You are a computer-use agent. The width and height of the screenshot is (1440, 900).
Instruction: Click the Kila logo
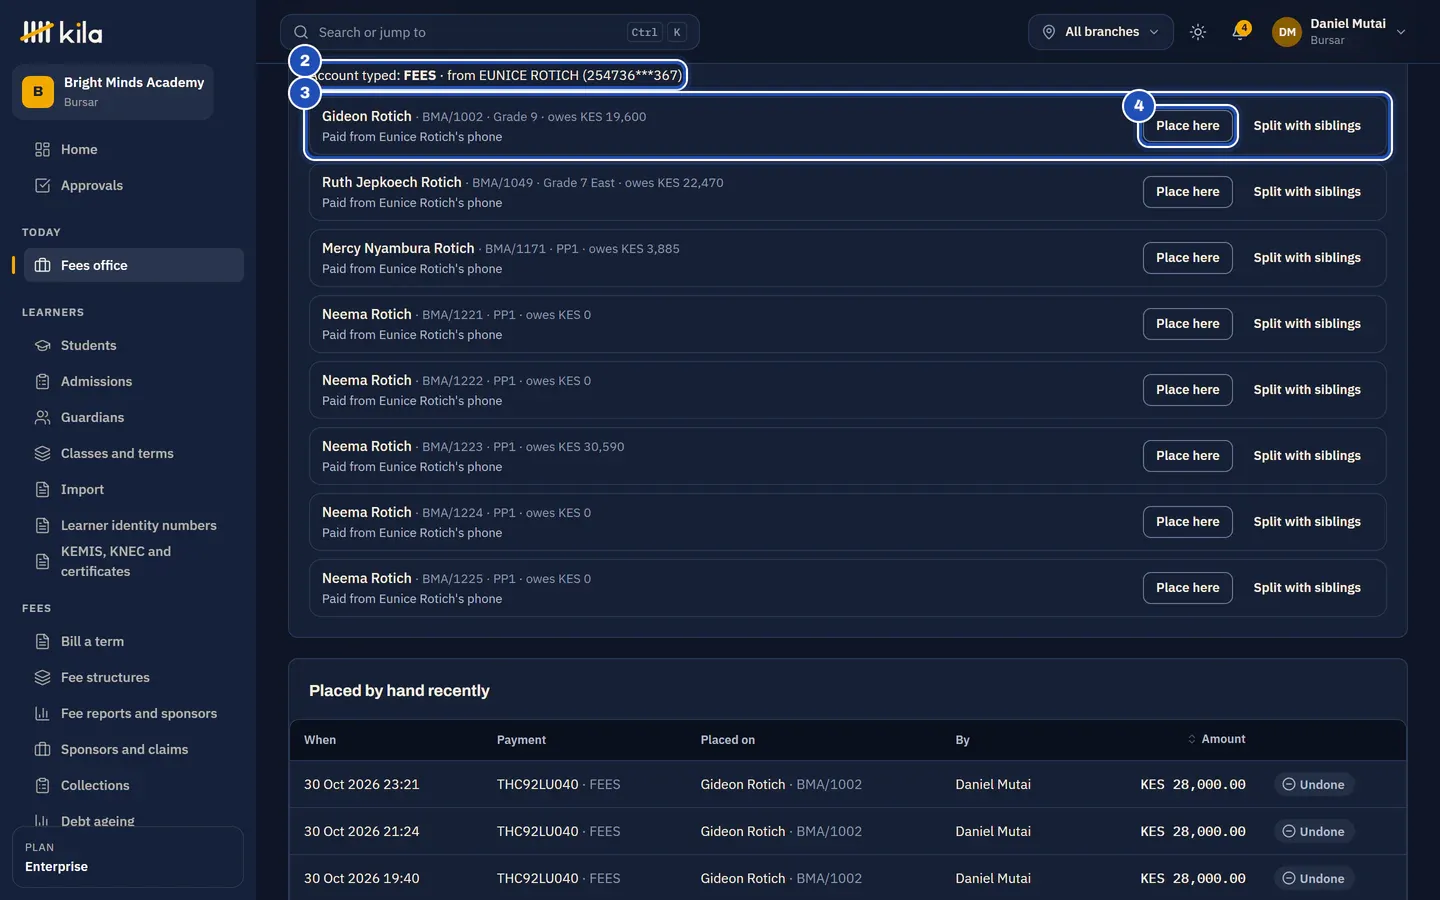tap(61, 32)
